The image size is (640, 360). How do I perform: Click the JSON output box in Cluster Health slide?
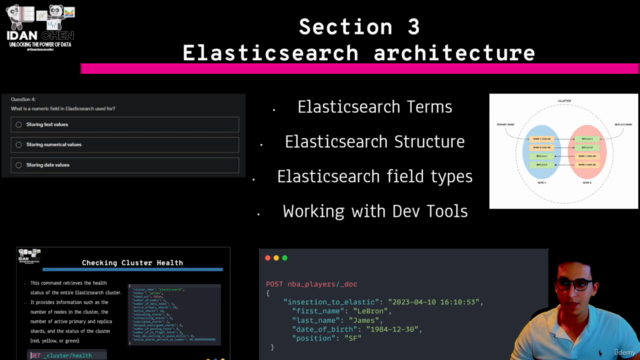point(175,314)
